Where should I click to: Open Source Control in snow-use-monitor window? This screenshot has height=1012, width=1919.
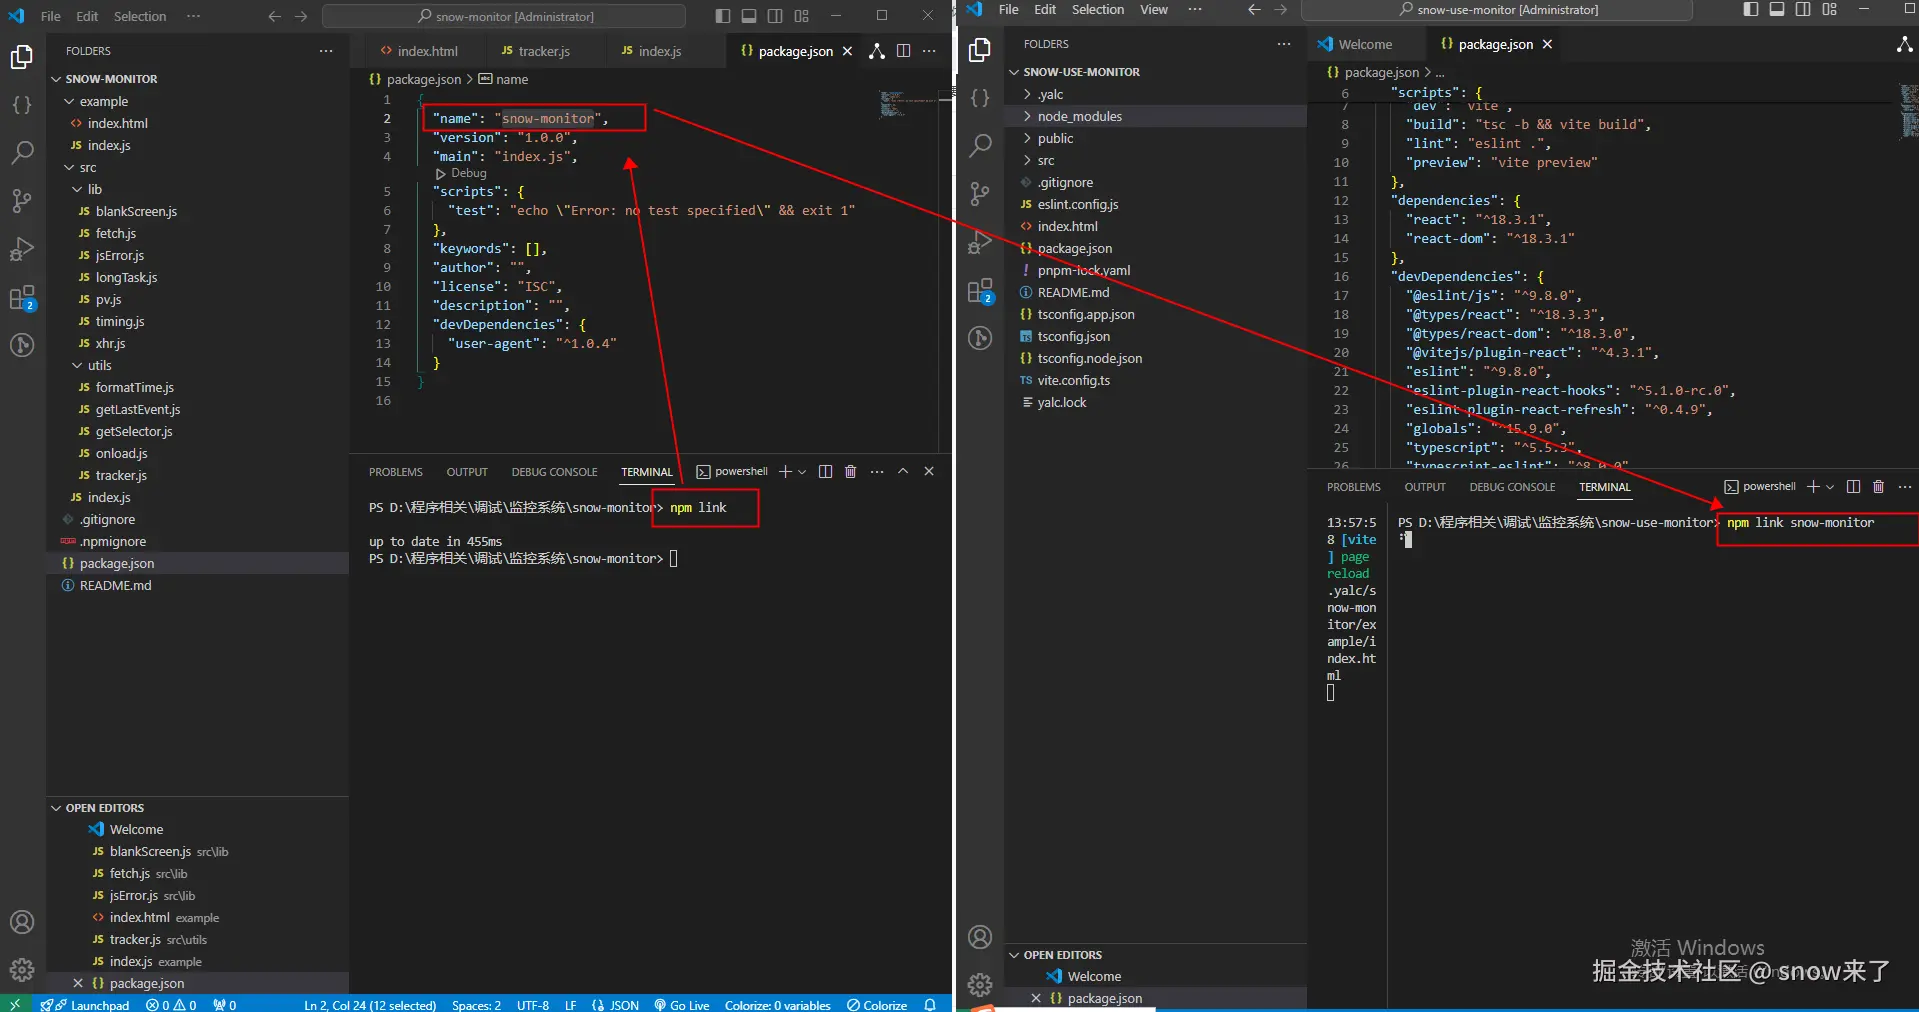point(980,193)
